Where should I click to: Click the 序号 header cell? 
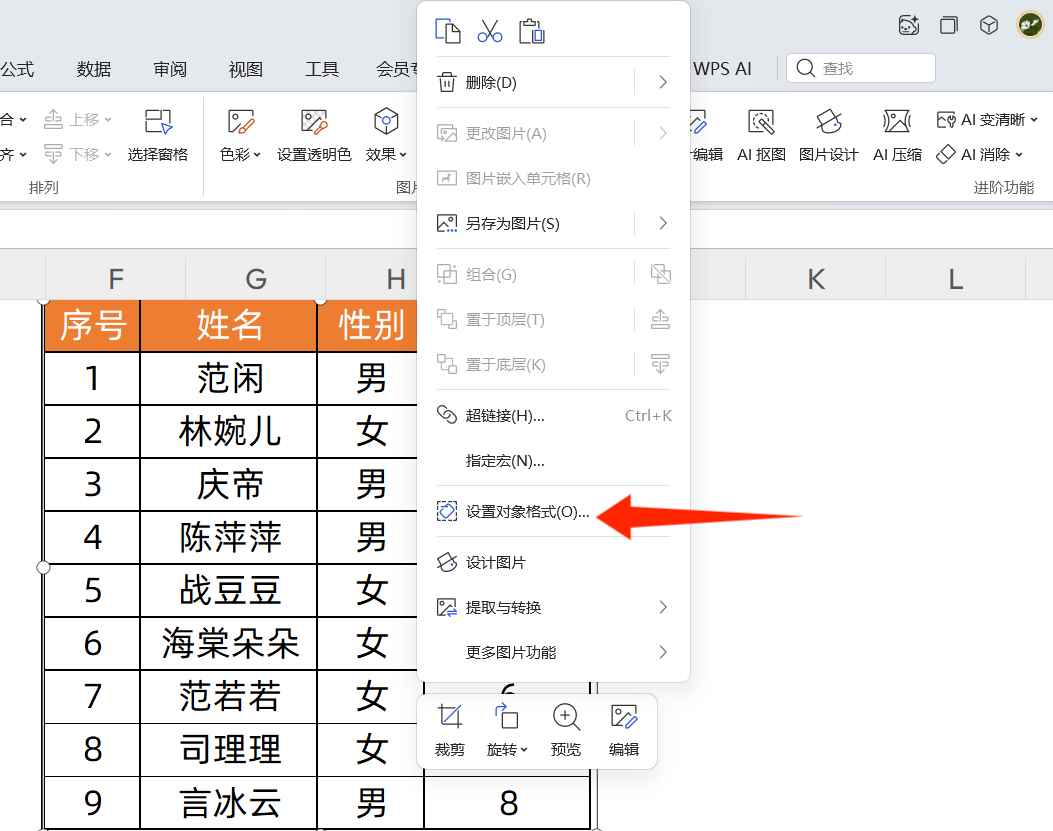[x=92, y=326]
